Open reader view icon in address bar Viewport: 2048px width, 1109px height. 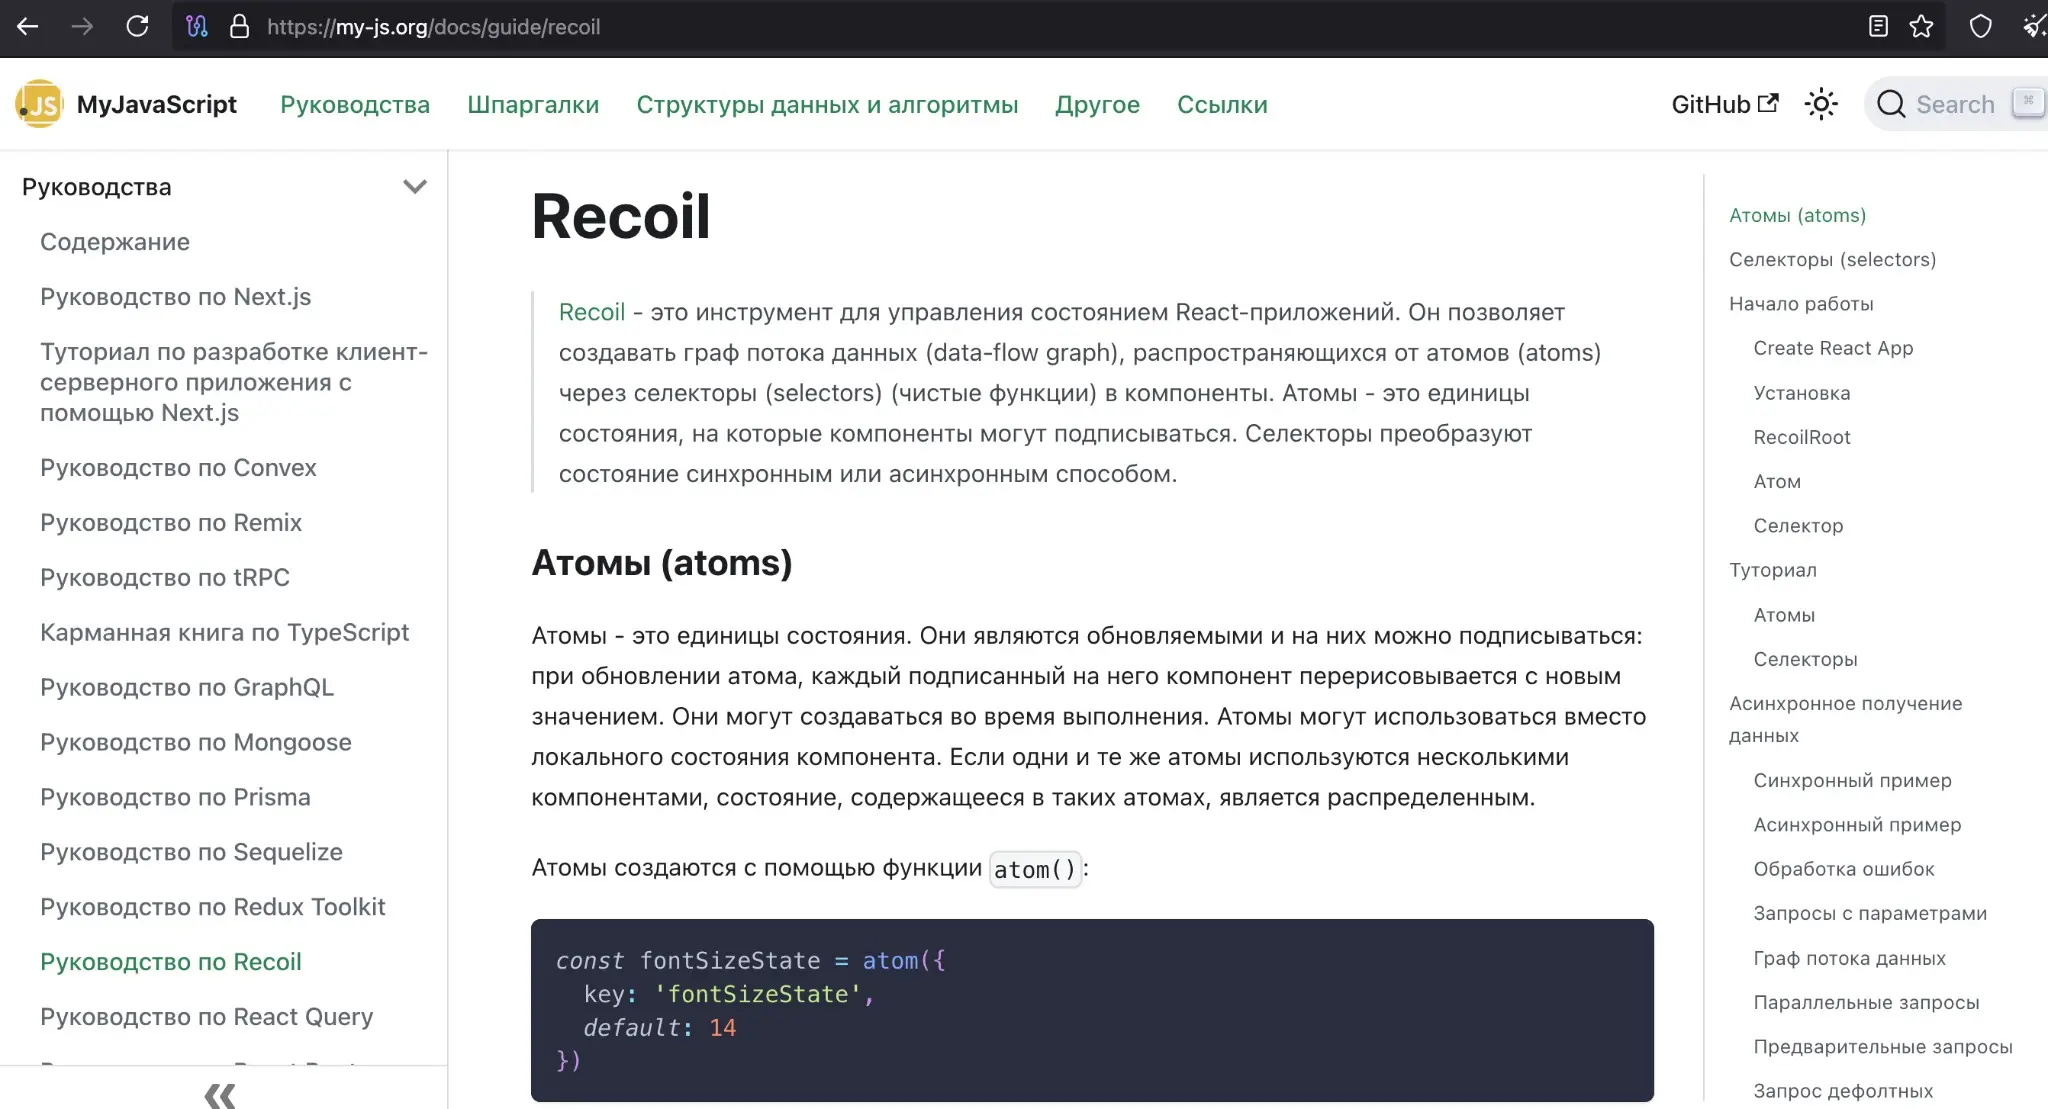point(1878,27)
